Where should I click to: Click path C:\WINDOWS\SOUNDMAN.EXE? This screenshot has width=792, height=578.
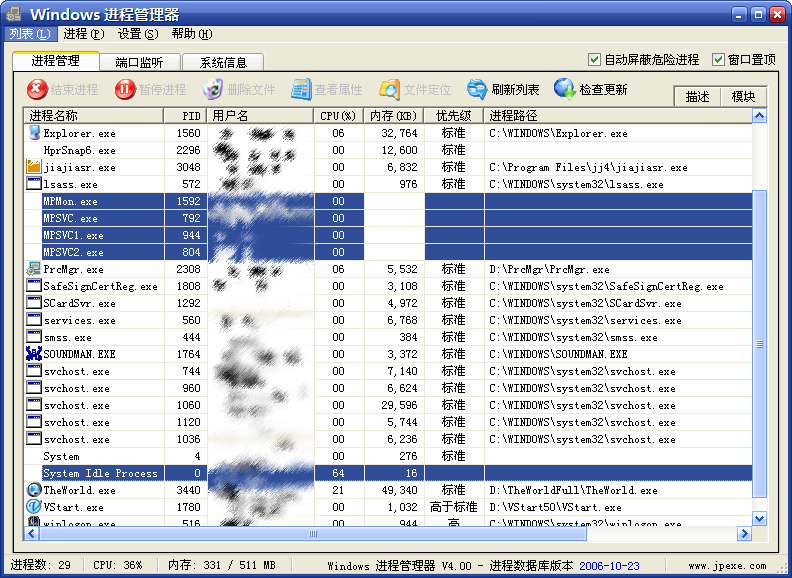click(x=558, y=354)
